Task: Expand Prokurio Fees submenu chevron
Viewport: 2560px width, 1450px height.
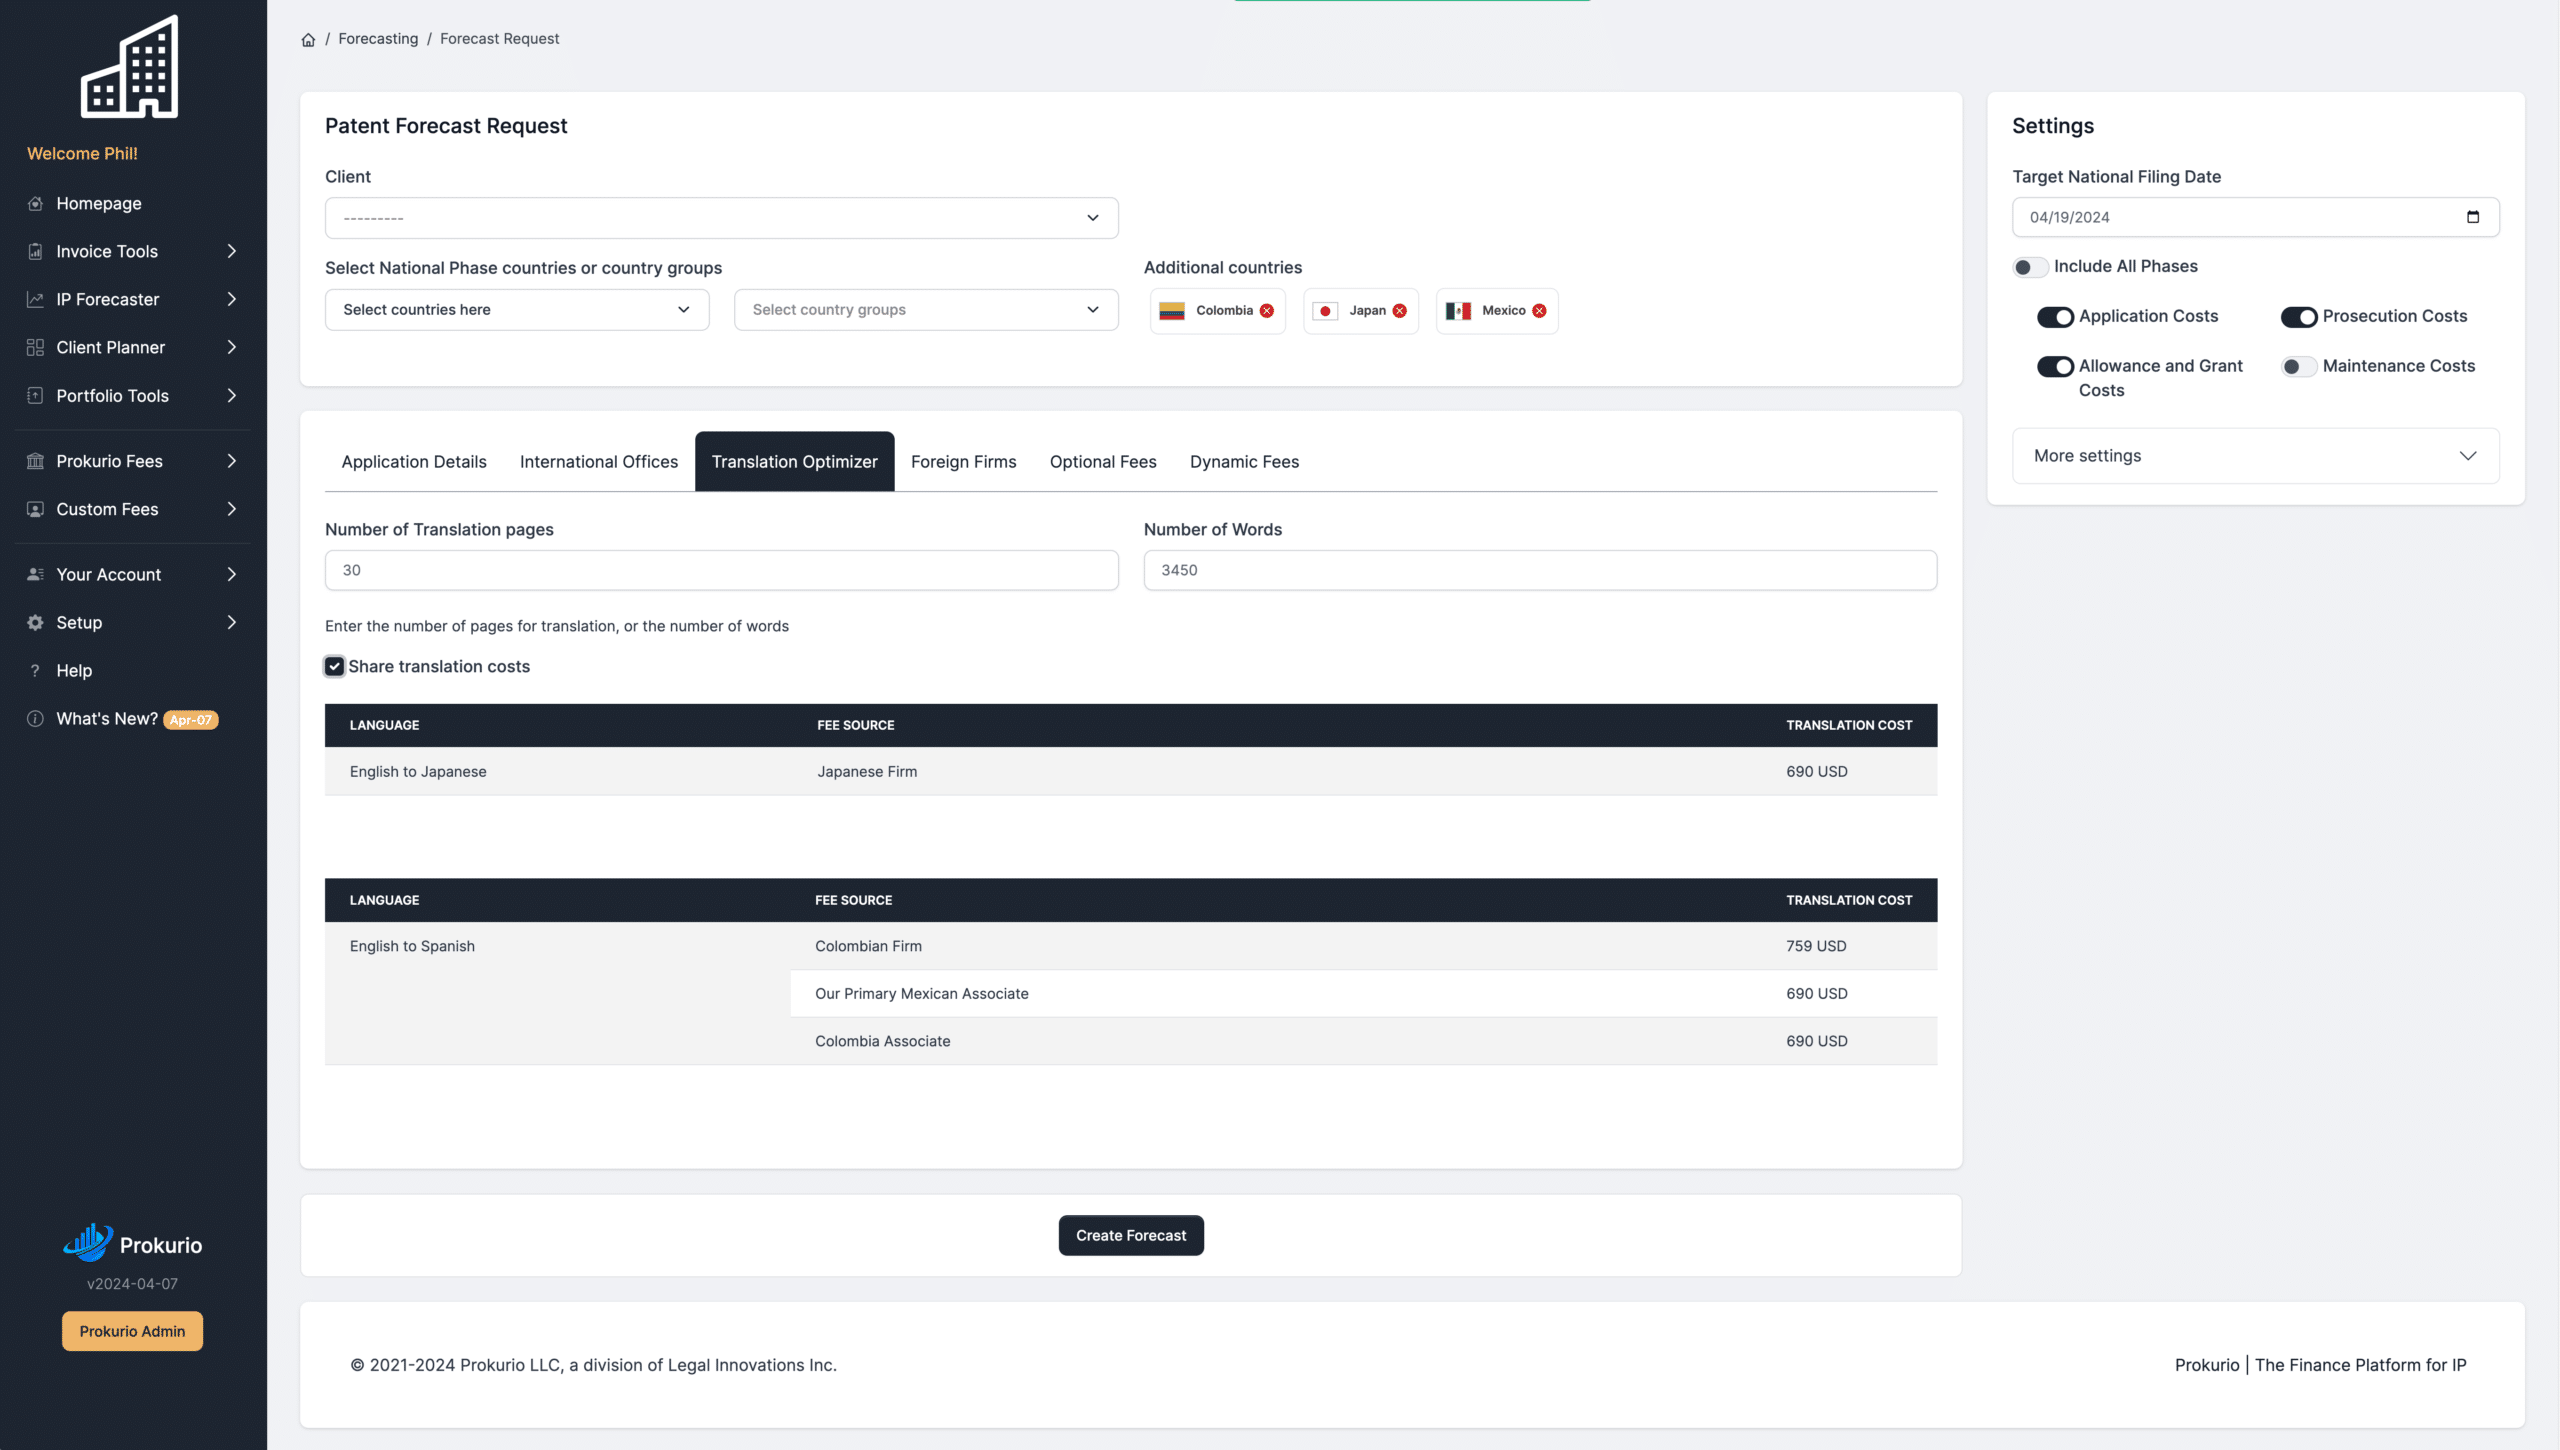Action: point(232,462)
